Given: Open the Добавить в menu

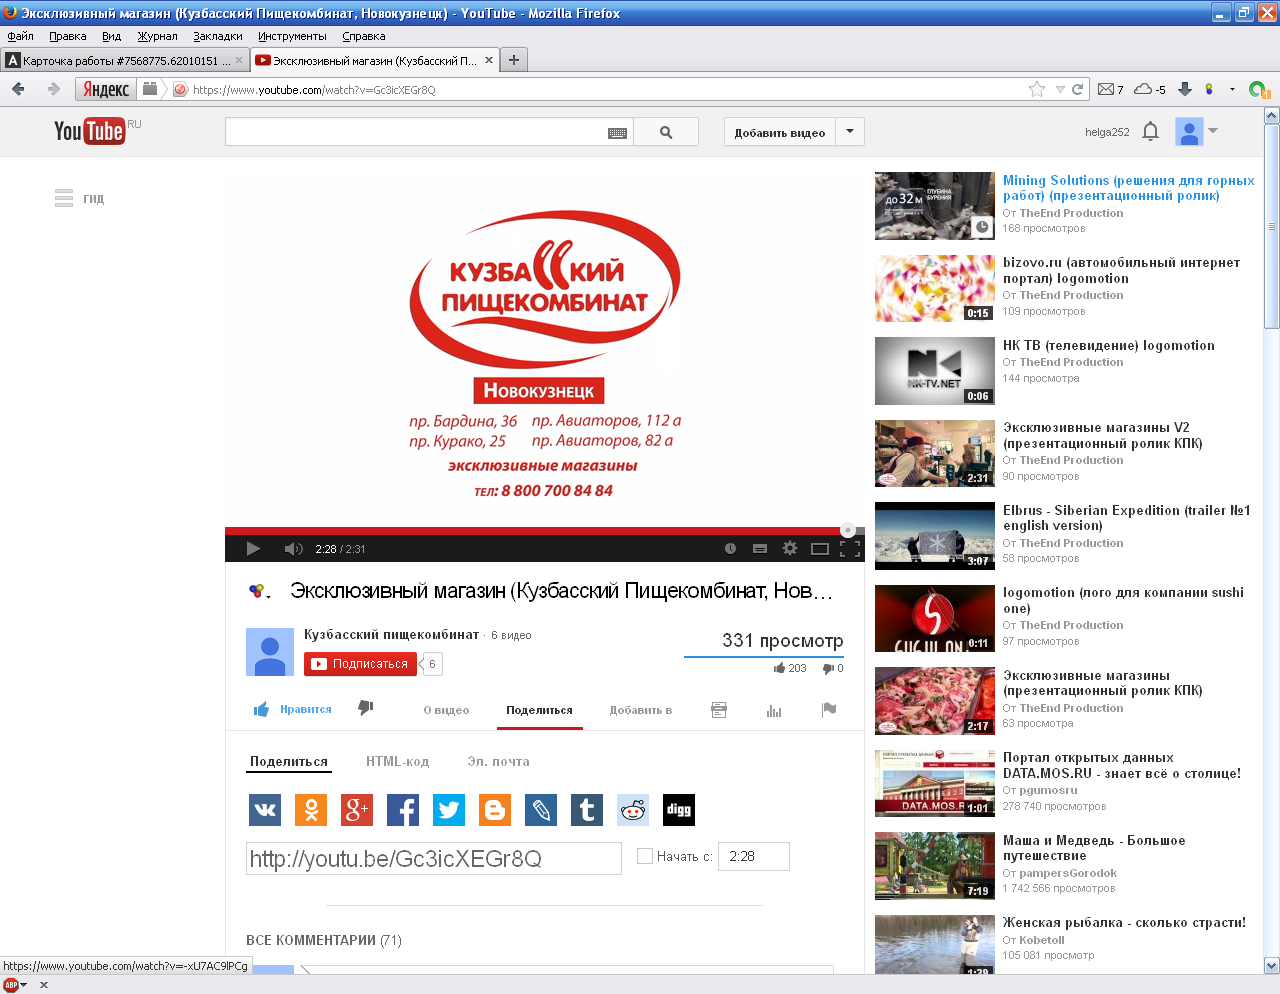Looking at the screenshot, I should (641, 710).
